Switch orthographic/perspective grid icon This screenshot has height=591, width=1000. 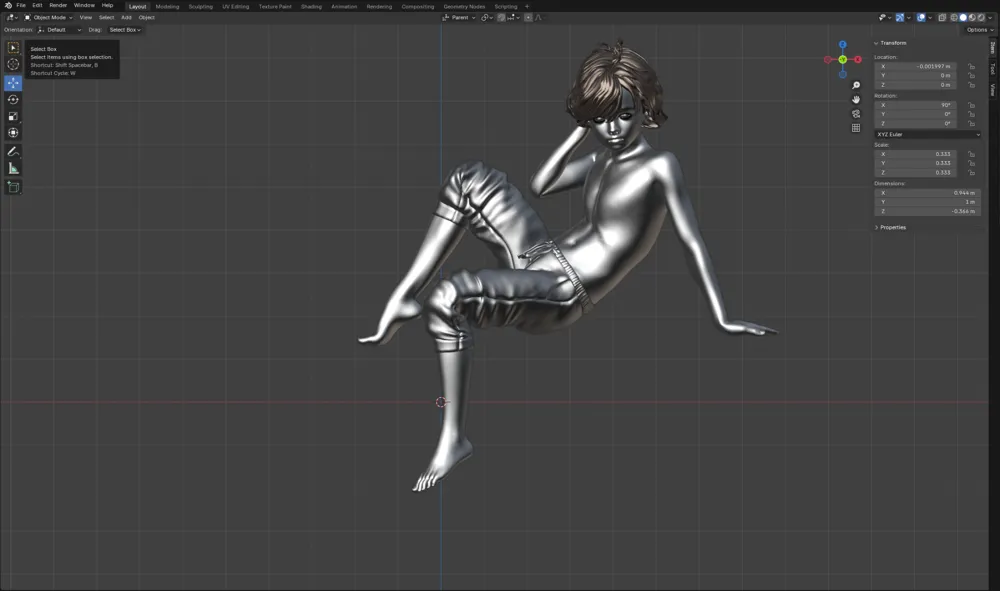click(856, 128)
